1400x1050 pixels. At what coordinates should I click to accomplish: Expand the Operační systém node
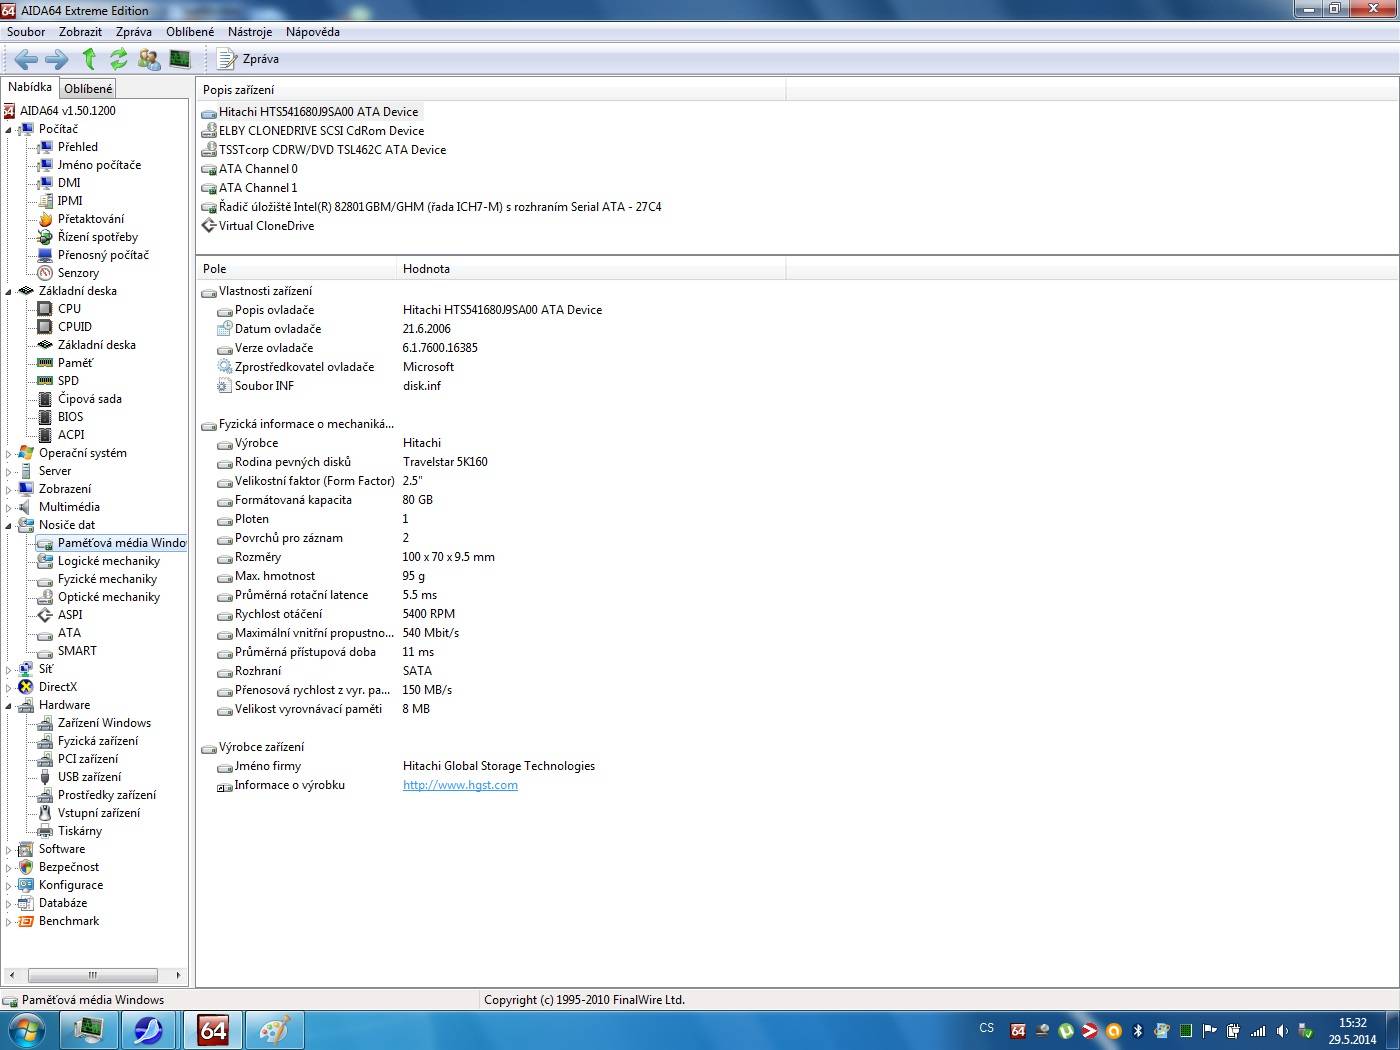[x=9, y=453]
